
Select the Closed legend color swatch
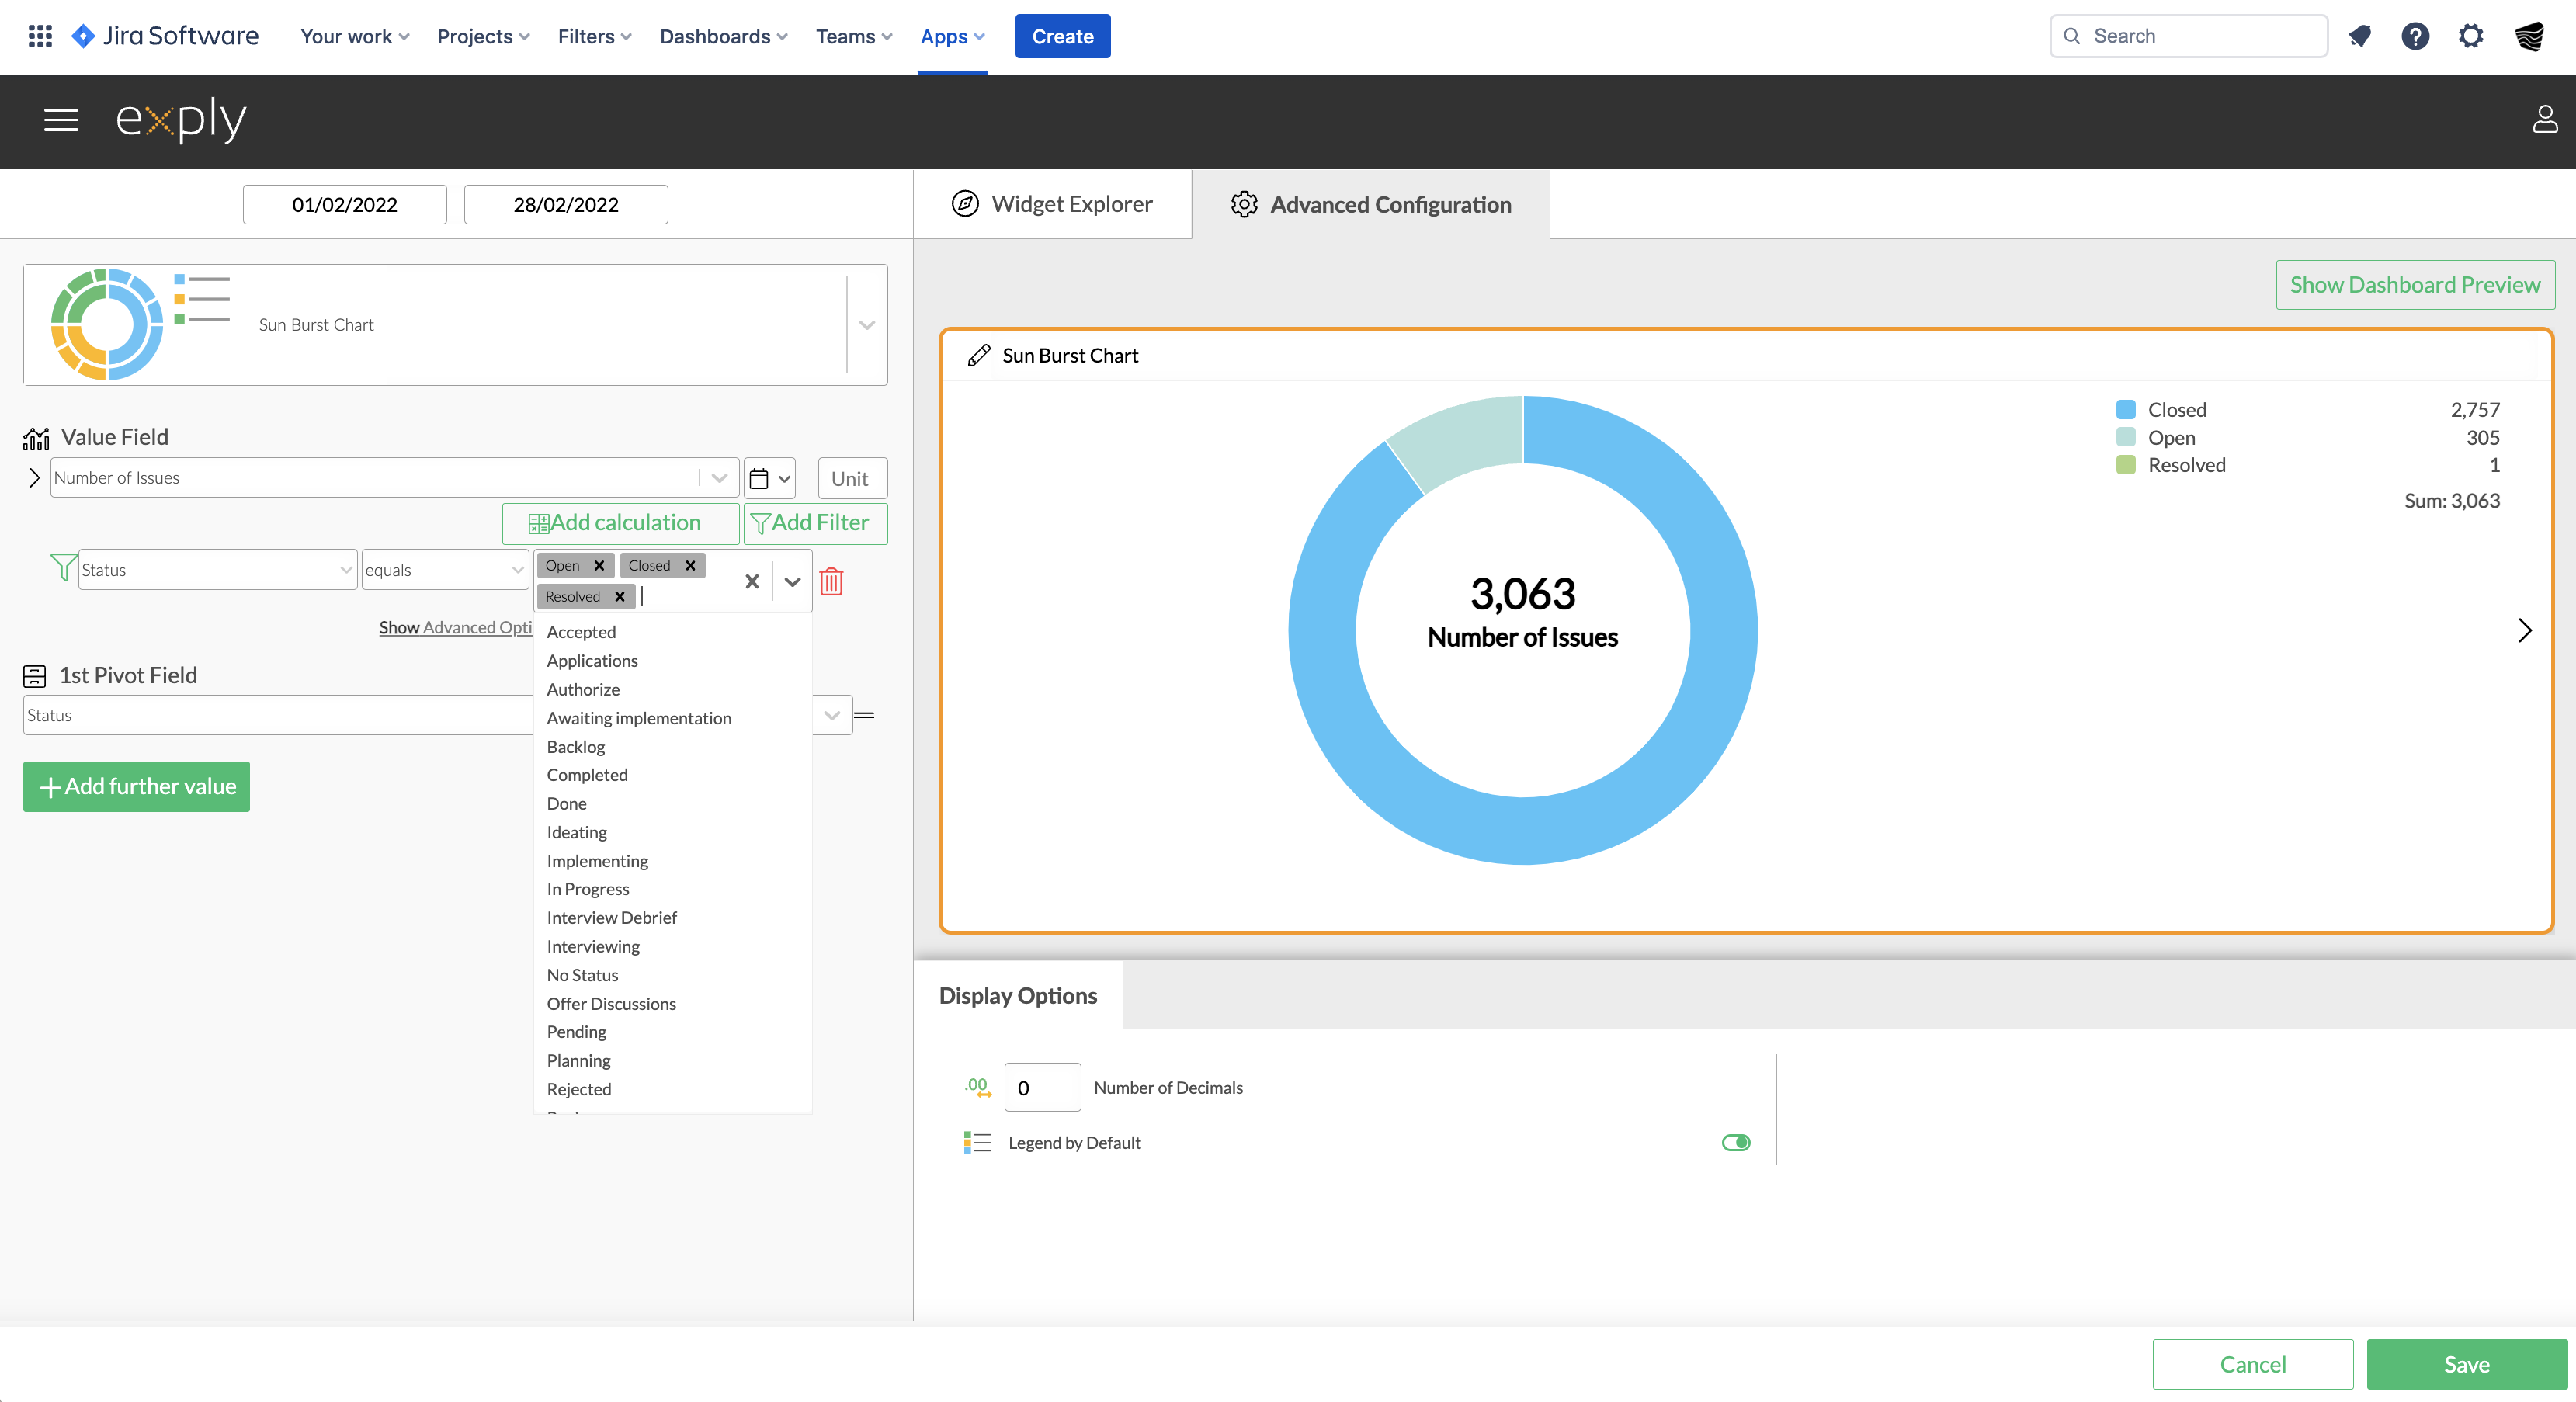(x=2124, y=409)
